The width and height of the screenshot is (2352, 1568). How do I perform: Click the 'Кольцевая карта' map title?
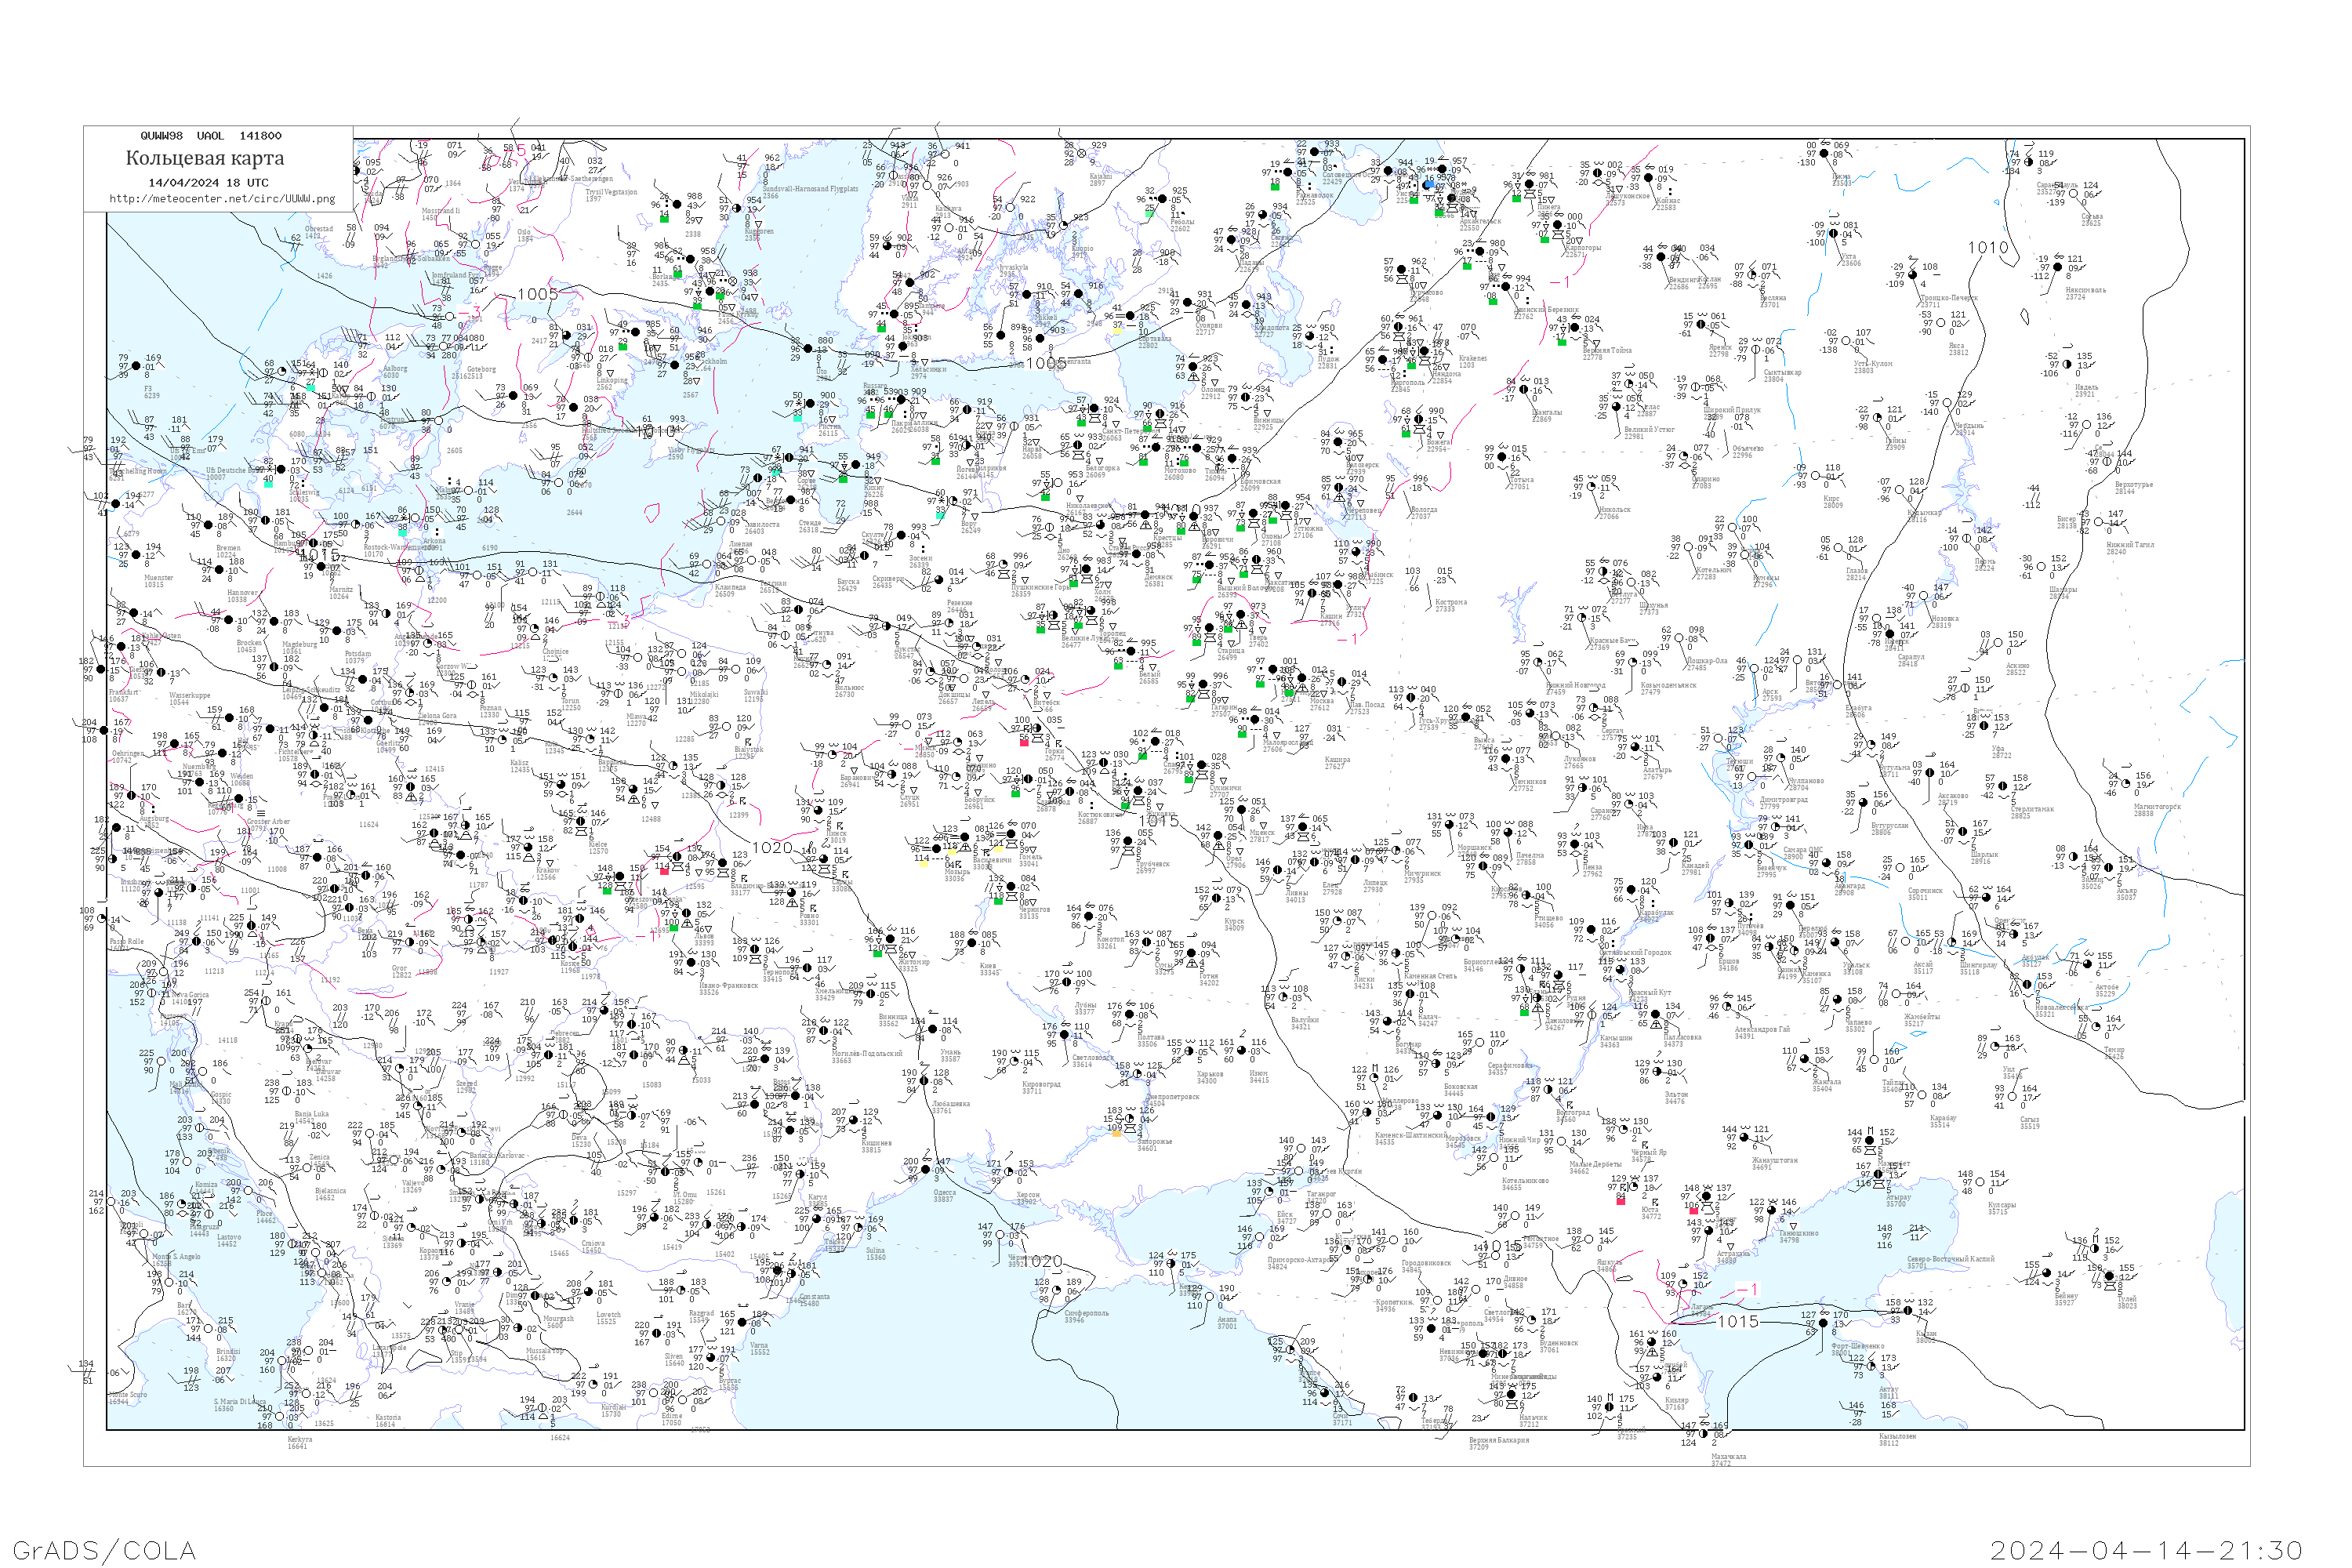click(205, 158)
